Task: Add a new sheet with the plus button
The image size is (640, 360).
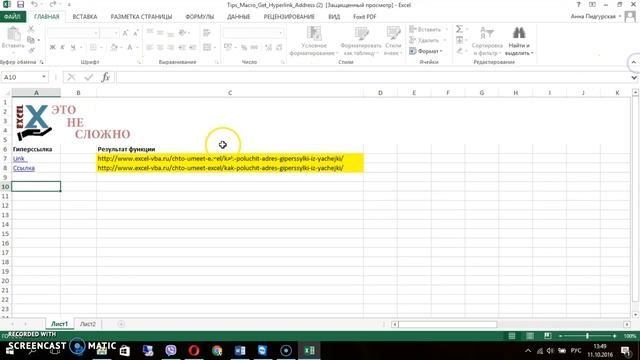Action: [121, 324]
